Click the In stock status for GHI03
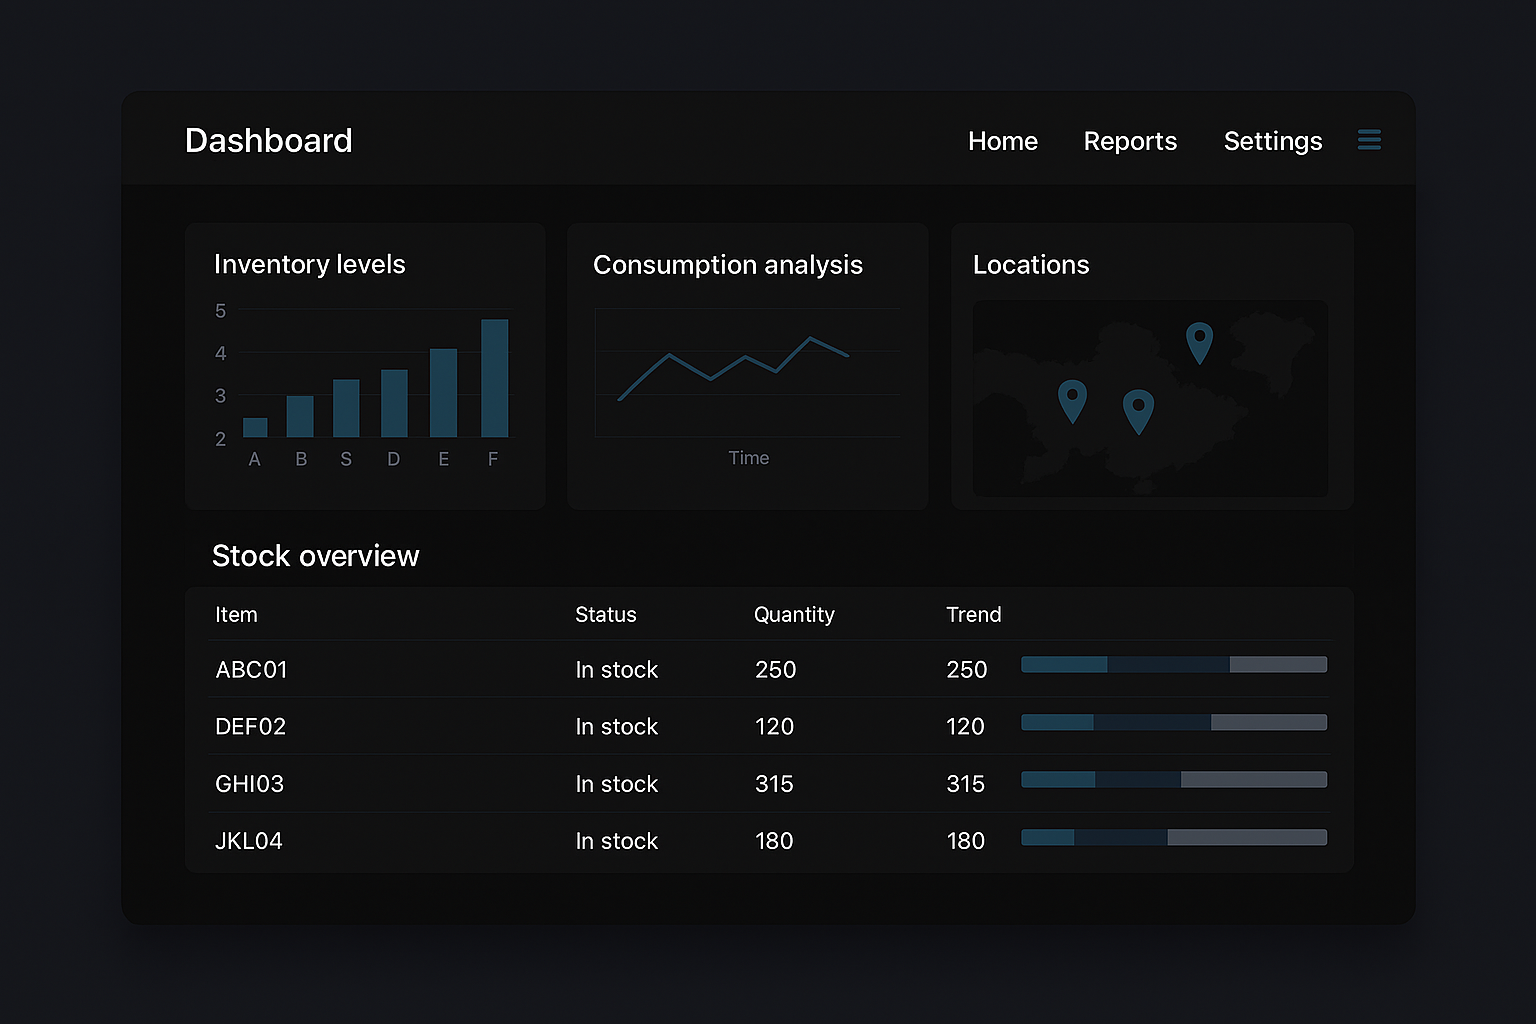The image size is (1536, 1024). pos(616,784)
